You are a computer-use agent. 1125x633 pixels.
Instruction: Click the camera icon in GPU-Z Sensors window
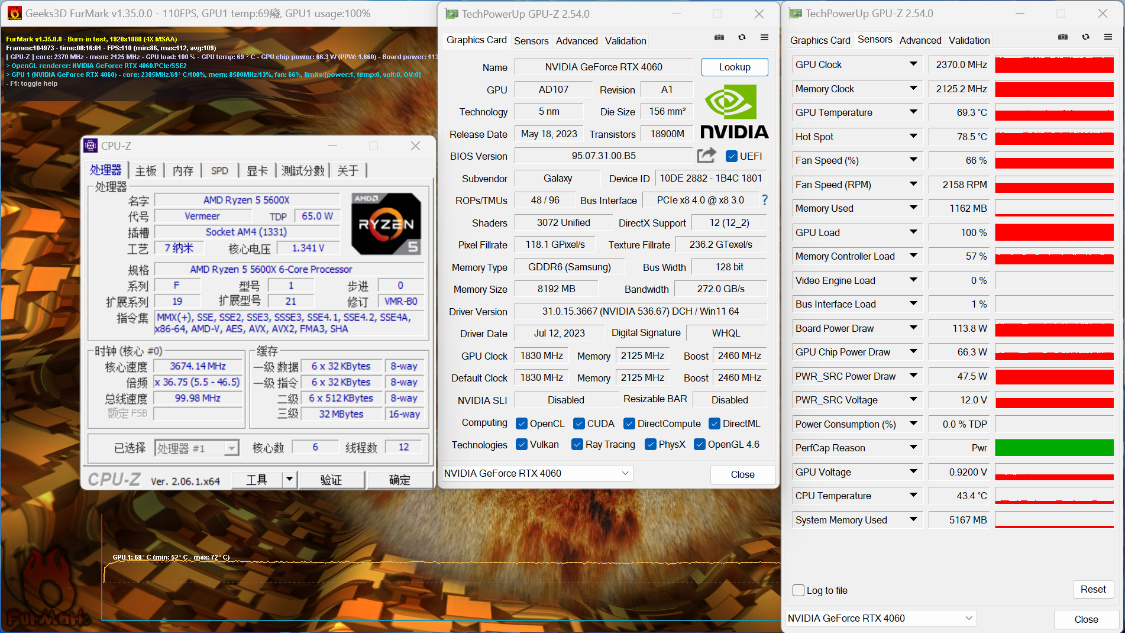[1063, 37]
